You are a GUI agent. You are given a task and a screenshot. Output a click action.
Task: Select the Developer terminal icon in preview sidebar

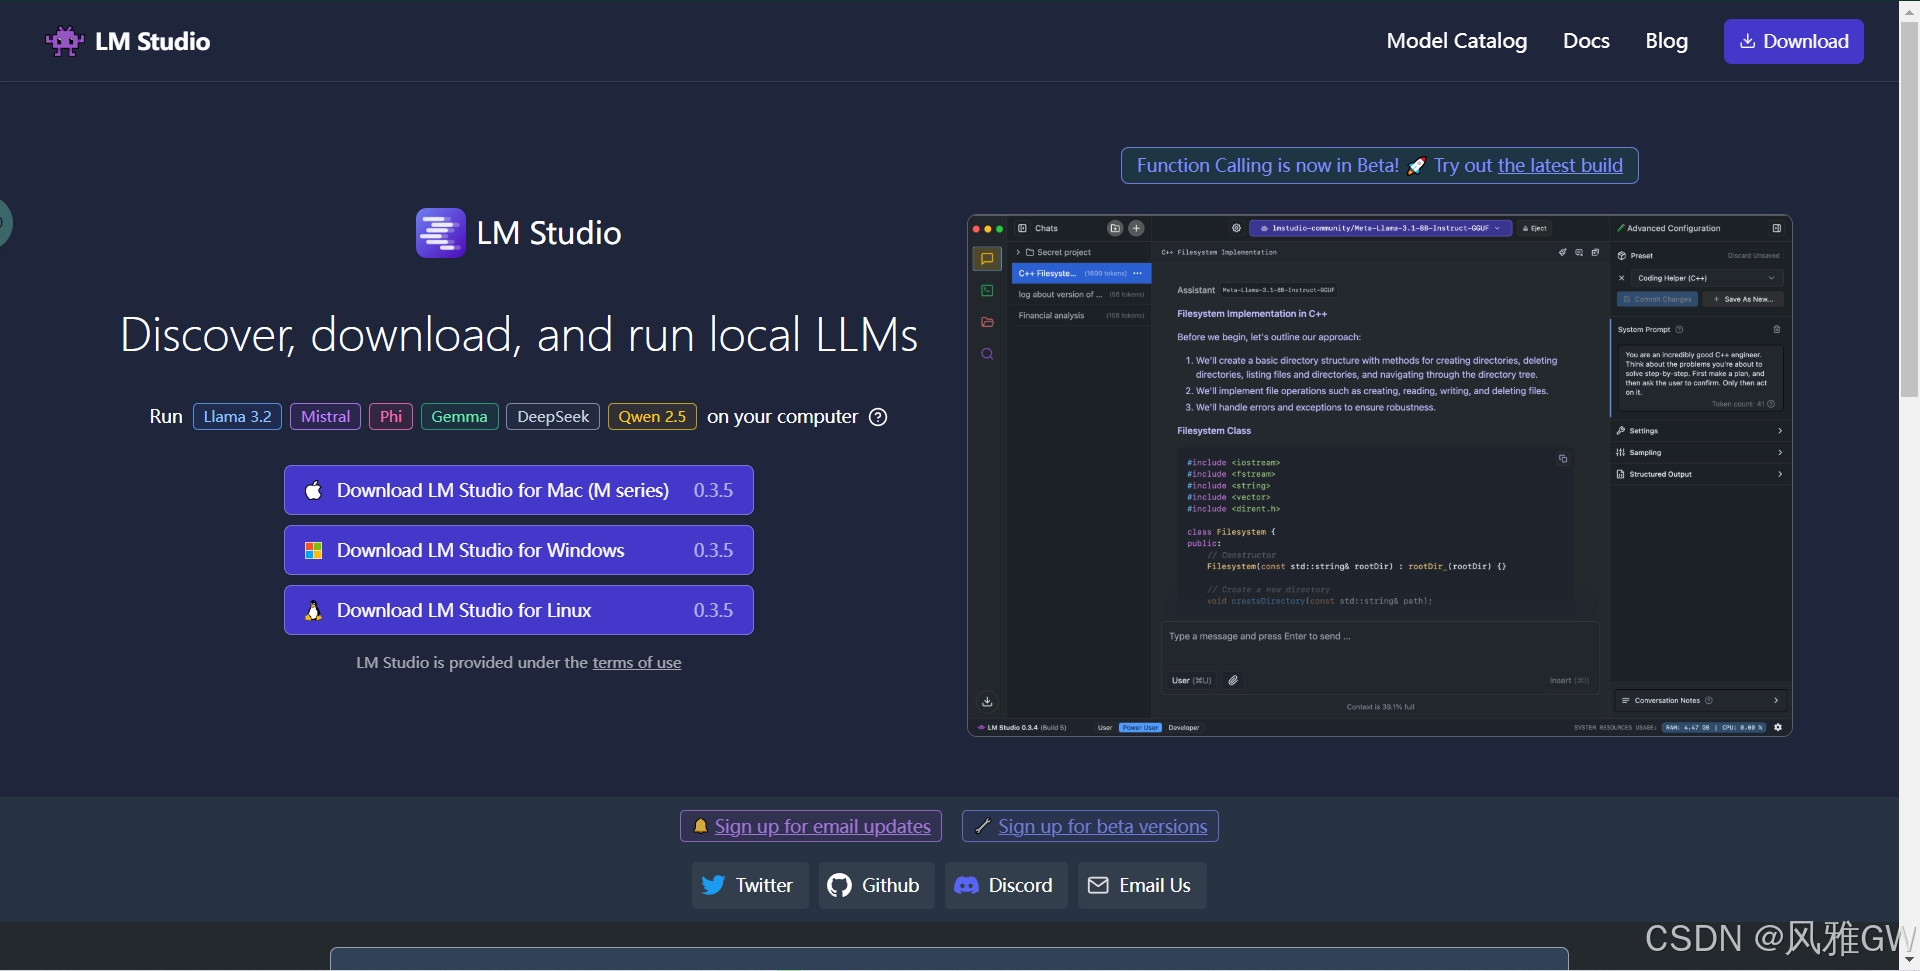987,291
